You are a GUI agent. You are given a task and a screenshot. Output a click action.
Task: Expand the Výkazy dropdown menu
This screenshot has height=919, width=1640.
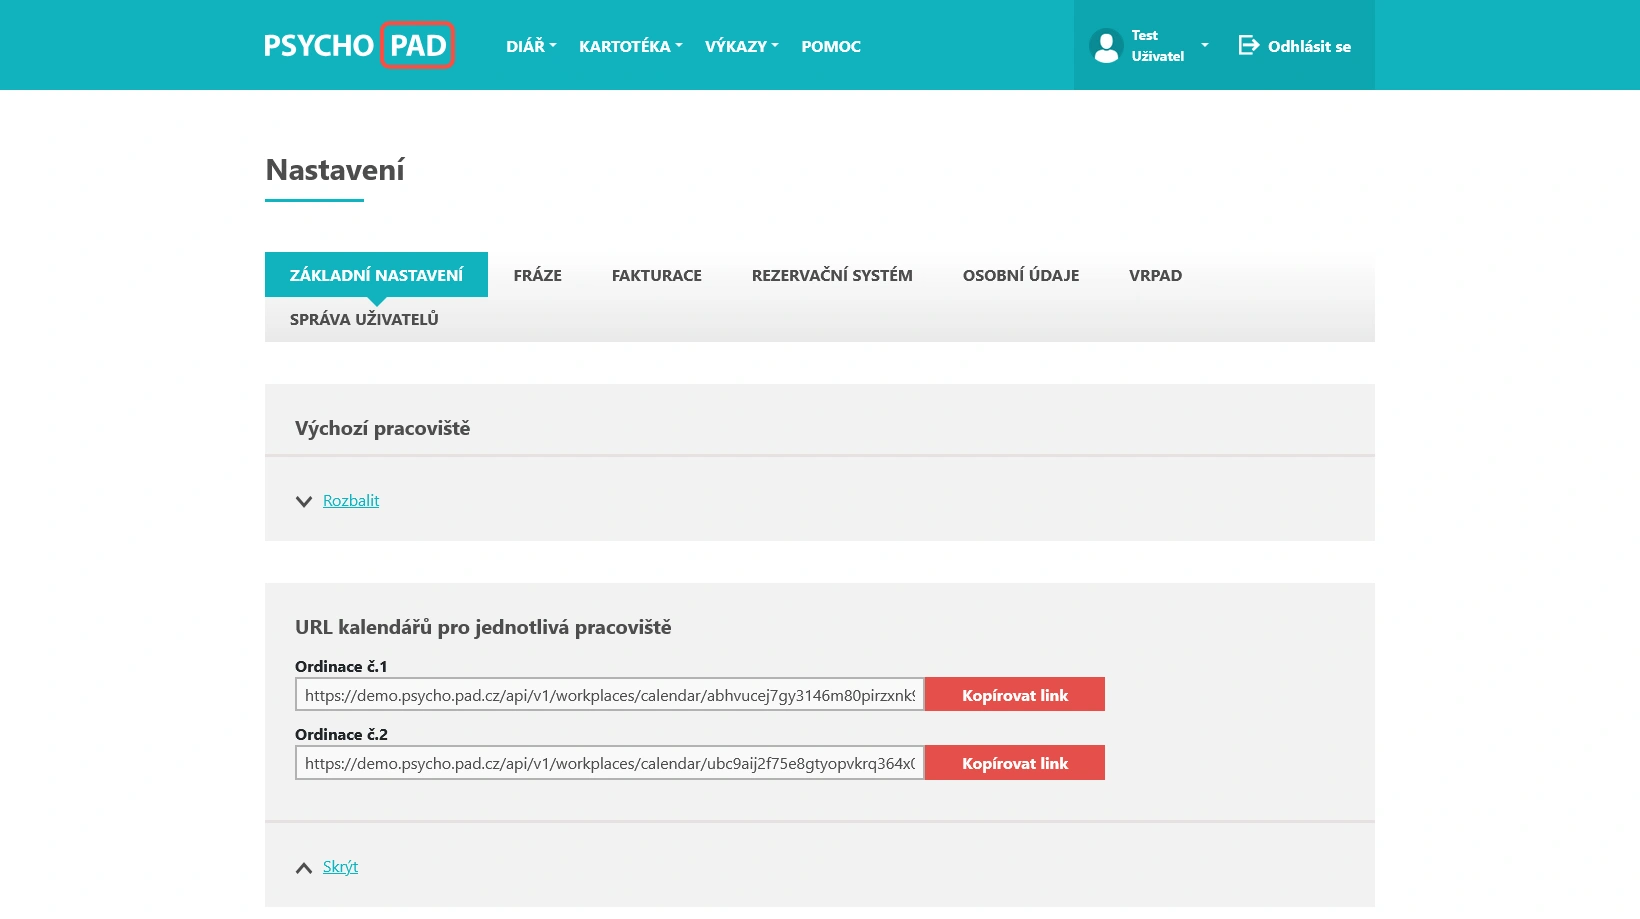click(741, 46)
